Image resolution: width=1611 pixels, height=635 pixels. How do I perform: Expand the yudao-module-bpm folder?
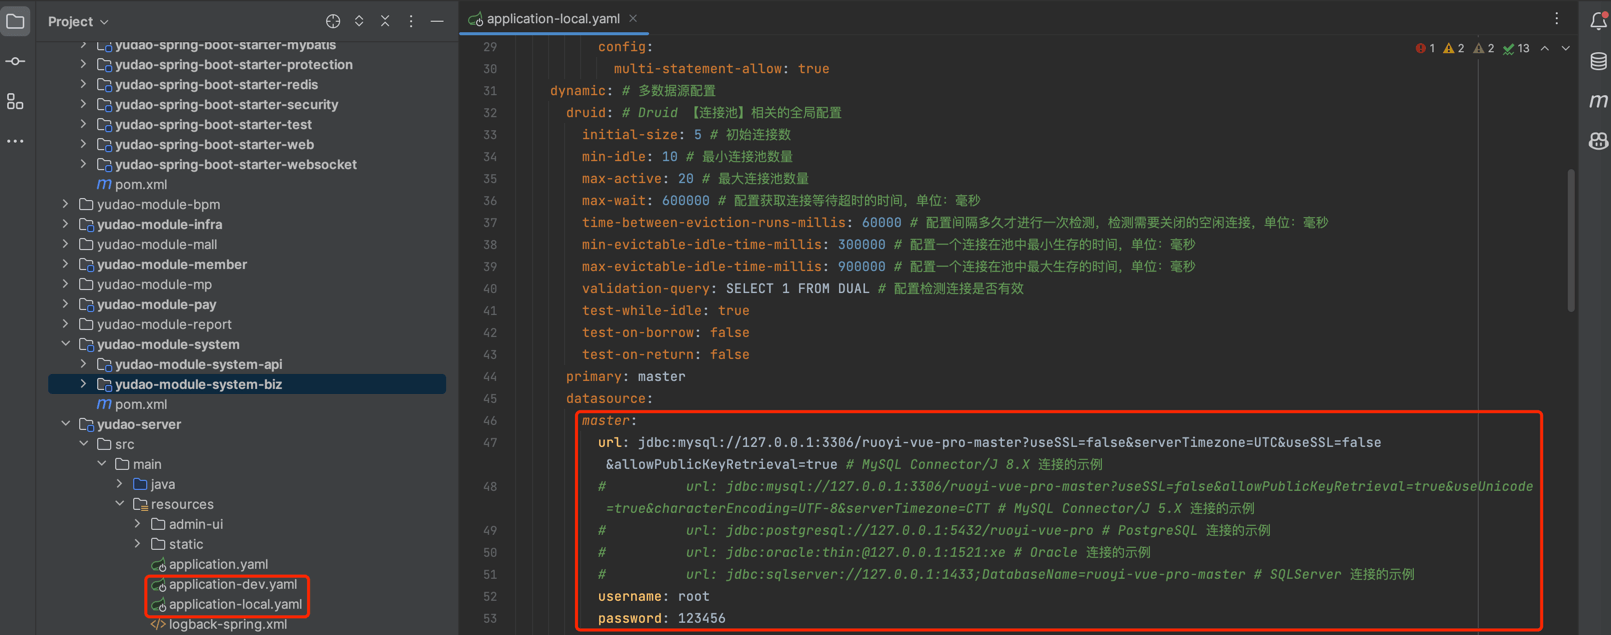[66, 204]
